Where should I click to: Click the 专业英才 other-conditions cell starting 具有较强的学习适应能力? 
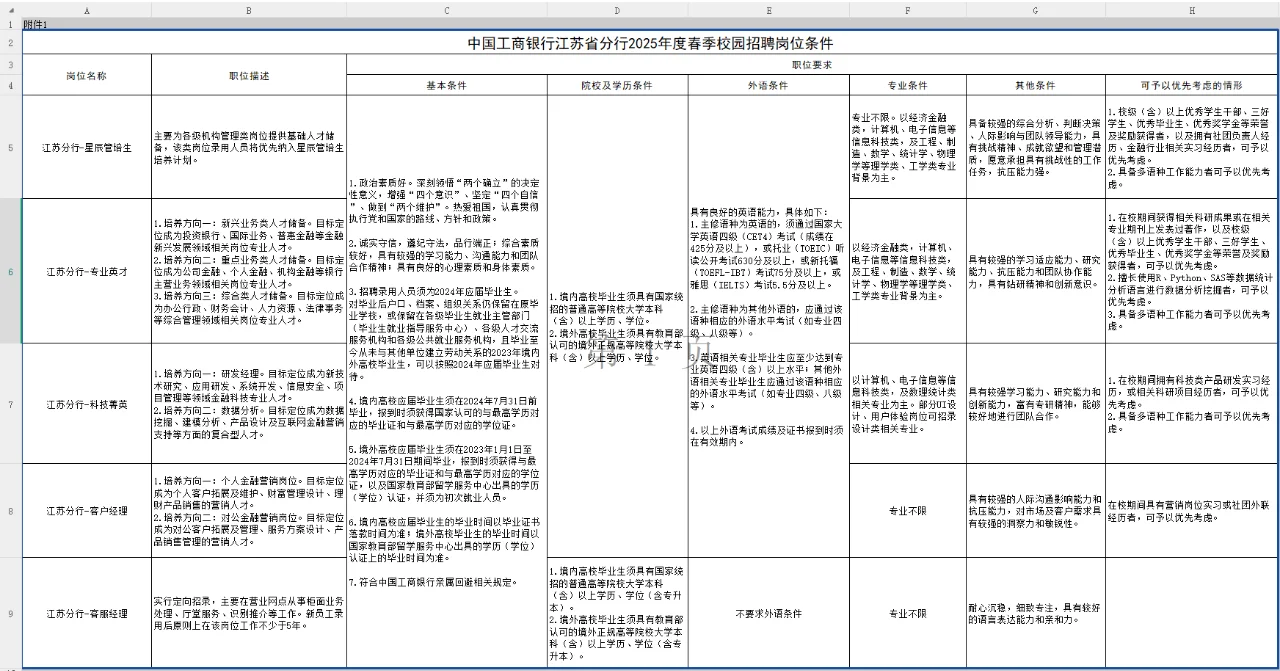coord(1035,271)
